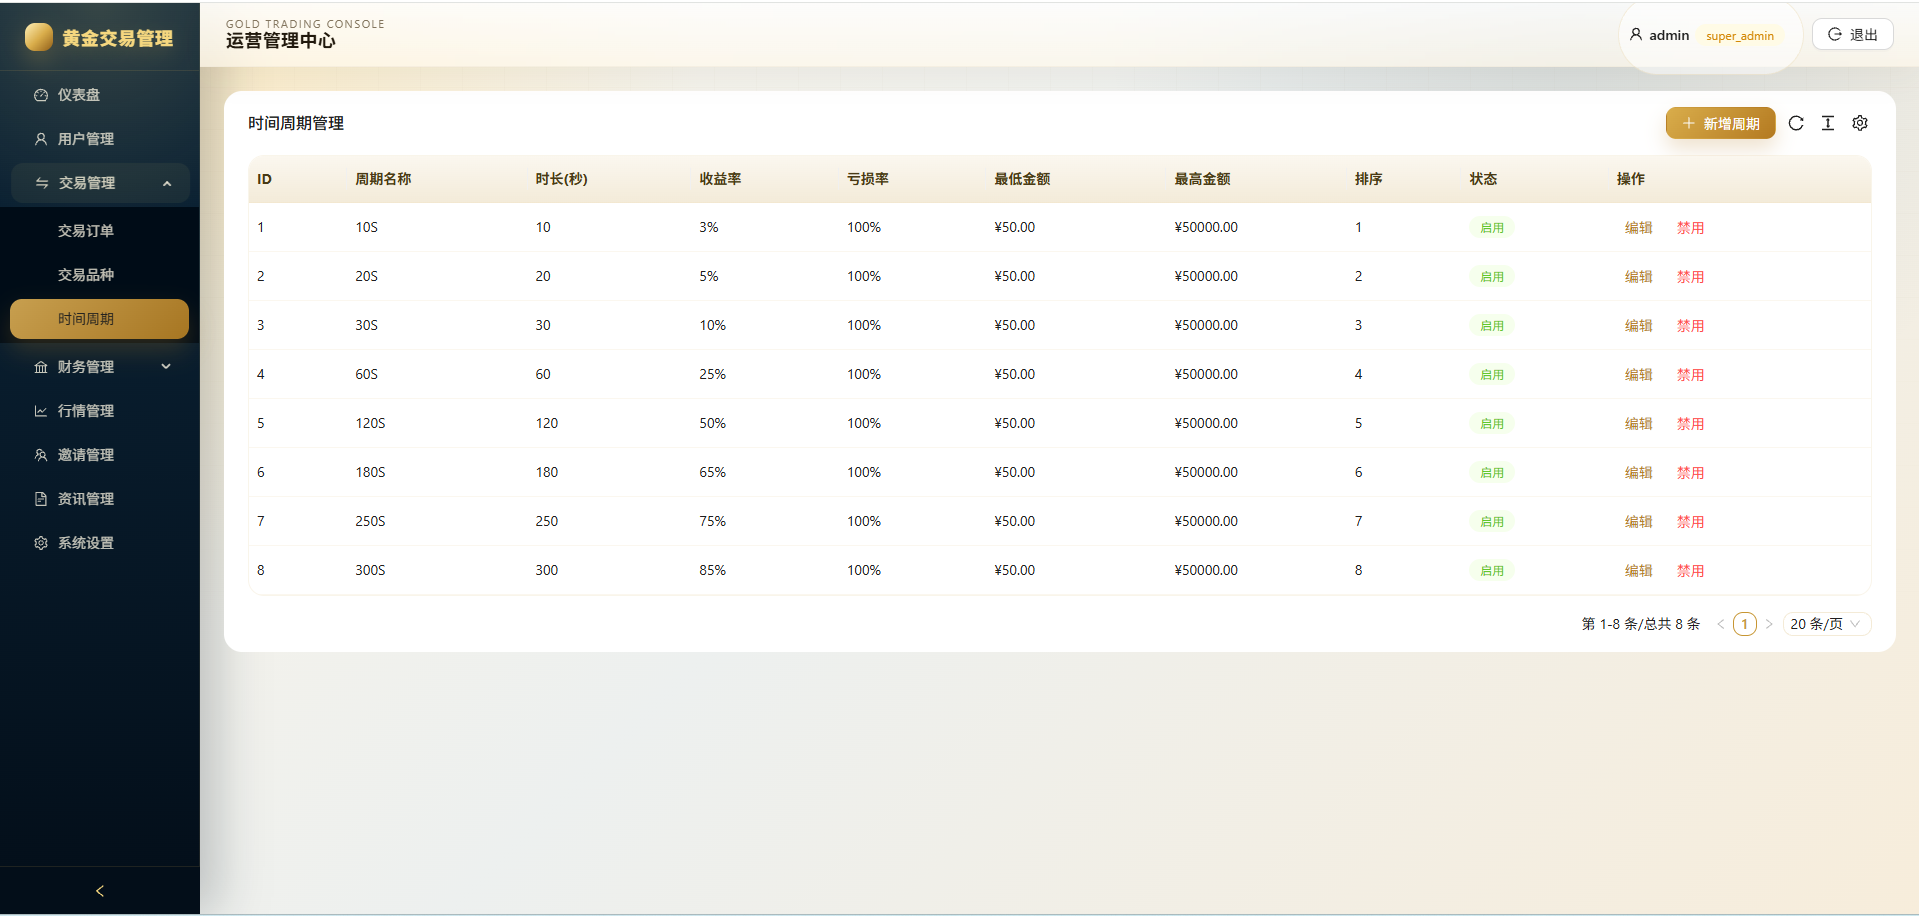Click the 85% yield cell
The image size is (1919, 916).
712,570
